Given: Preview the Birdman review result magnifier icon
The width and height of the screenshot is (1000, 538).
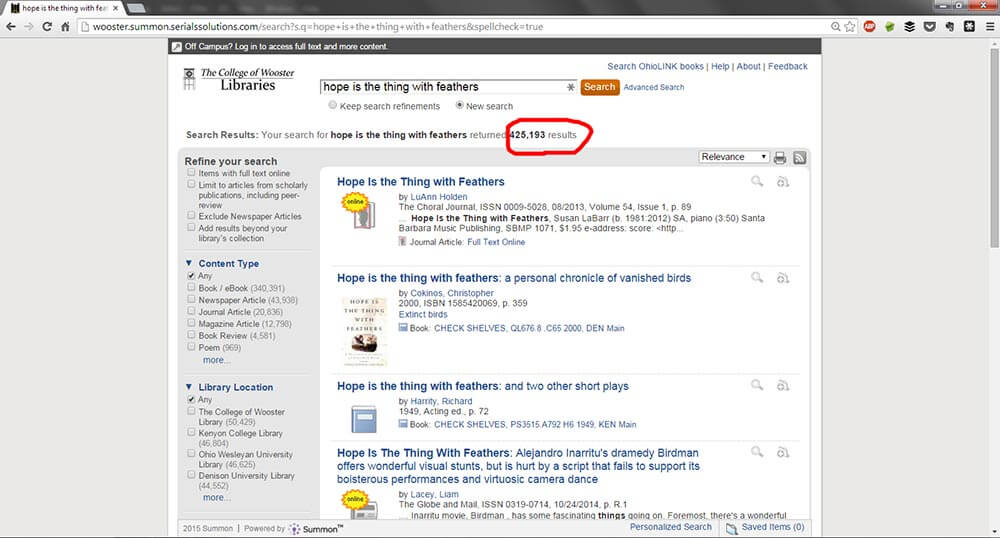Looking at the screenshot, I should click(757, 452).
